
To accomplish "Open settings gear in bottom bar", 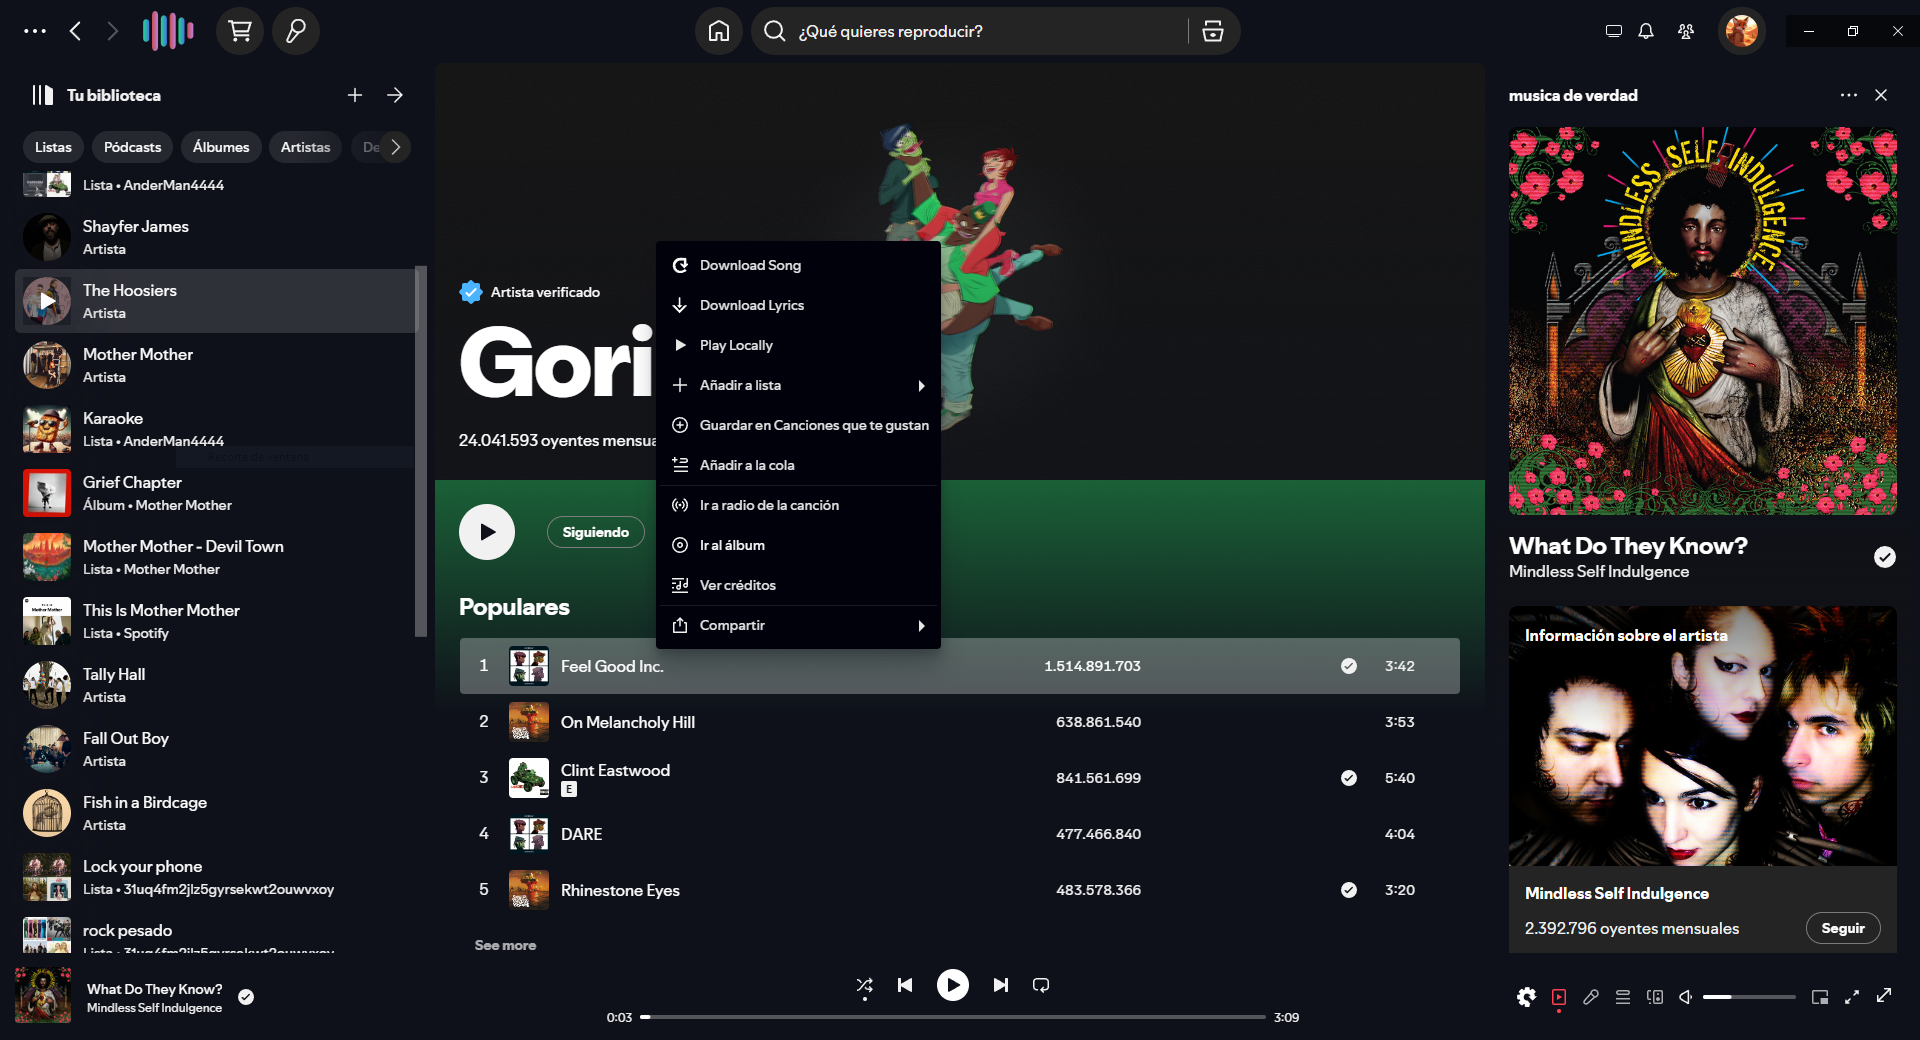I will pyautogui.click(x=1526, y=997).
